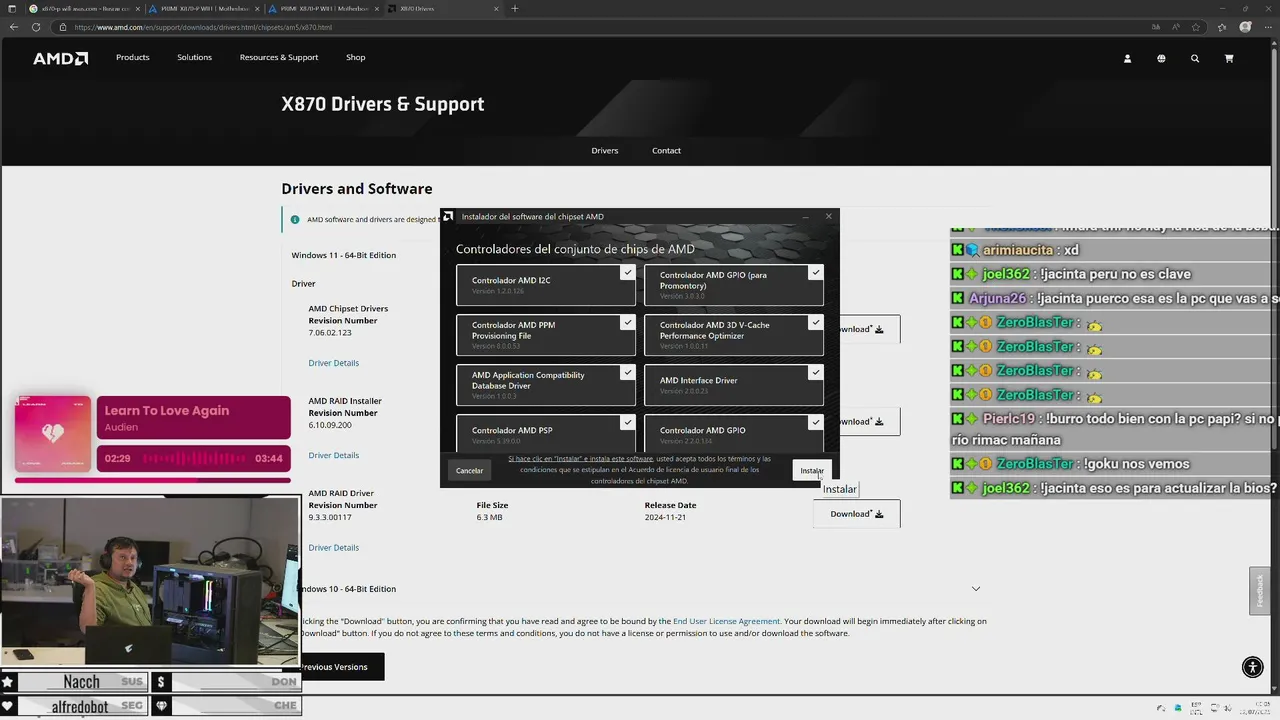Click Cancelar in the AMD installer
Image resolution: width=1280 pixels, height=720 pixels.
coord(469,471)
